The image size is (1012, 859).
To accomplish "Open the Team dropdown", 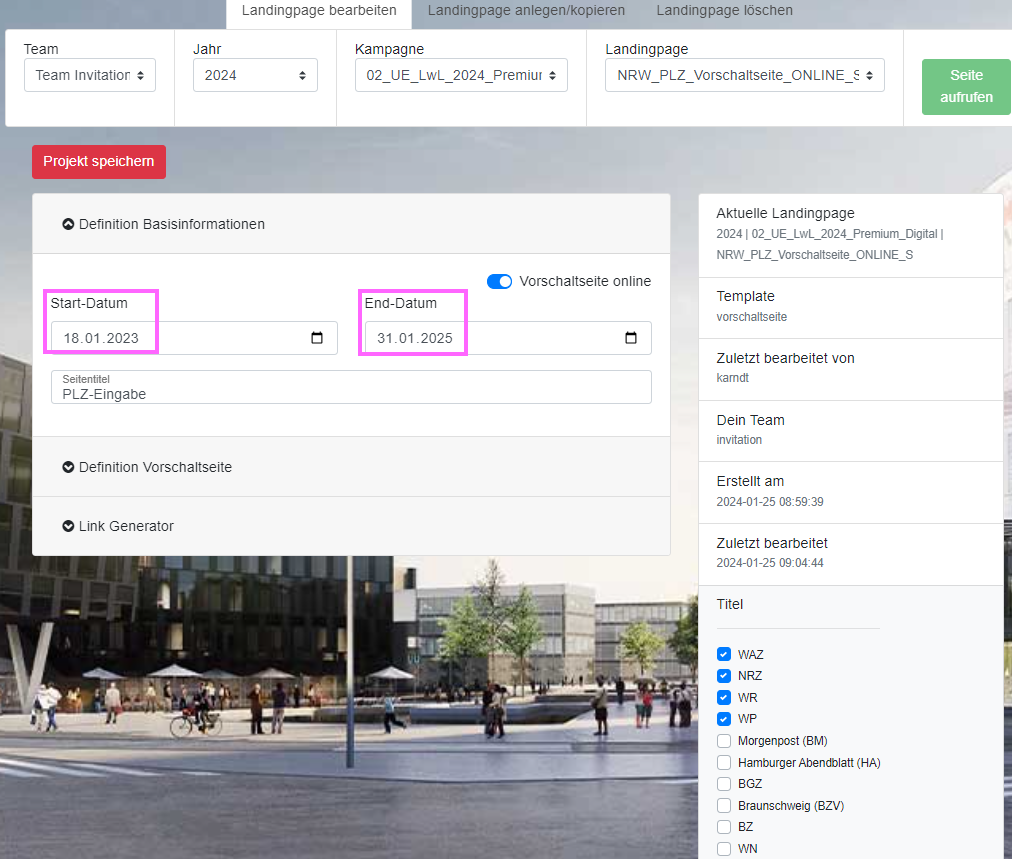I will pos(90,75).
